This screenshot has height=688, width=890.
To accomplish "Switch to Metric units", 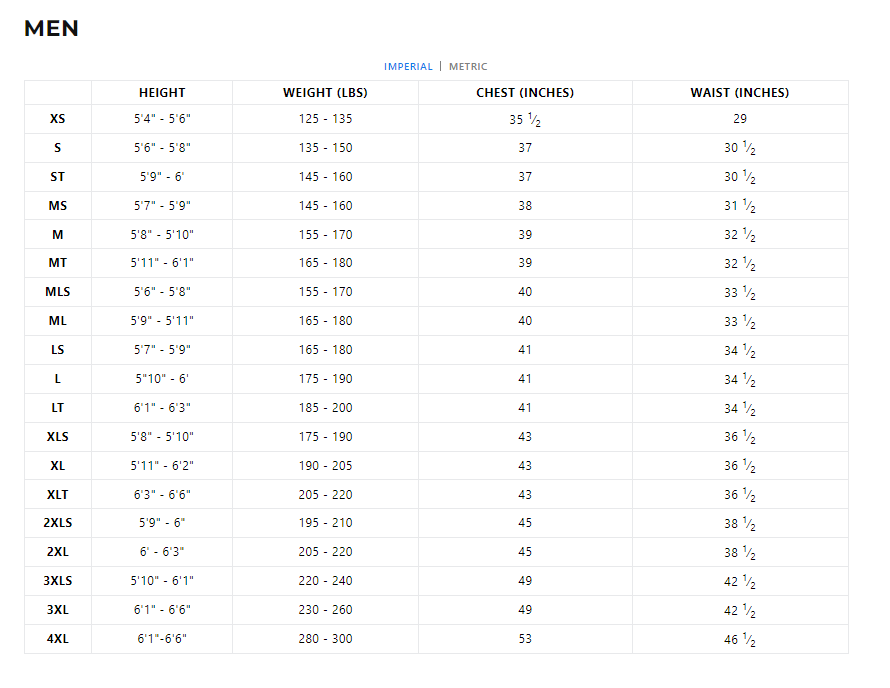I will coord(468,67).
